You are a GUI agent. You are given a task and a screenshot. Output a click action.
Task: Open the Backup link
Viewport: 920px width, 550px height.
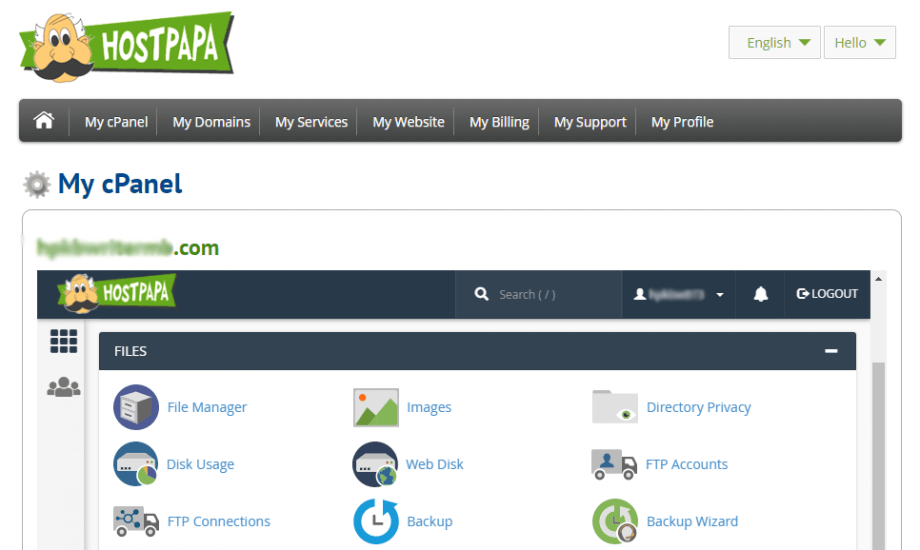click(x=429, y=521)
